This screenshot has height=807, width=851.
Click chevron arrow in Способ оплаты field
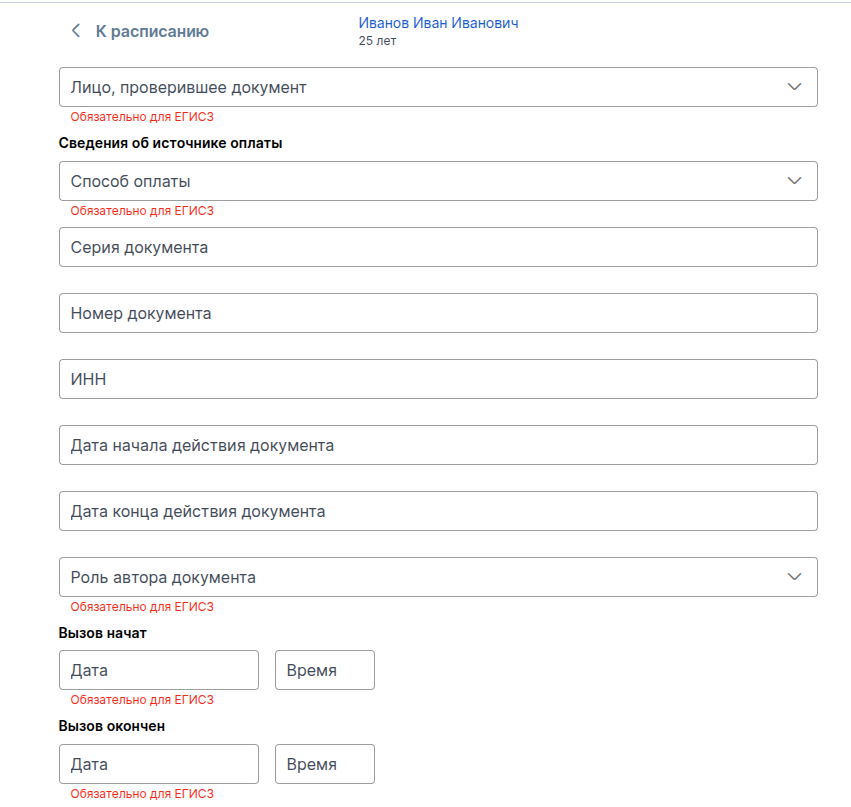[795, 181]
